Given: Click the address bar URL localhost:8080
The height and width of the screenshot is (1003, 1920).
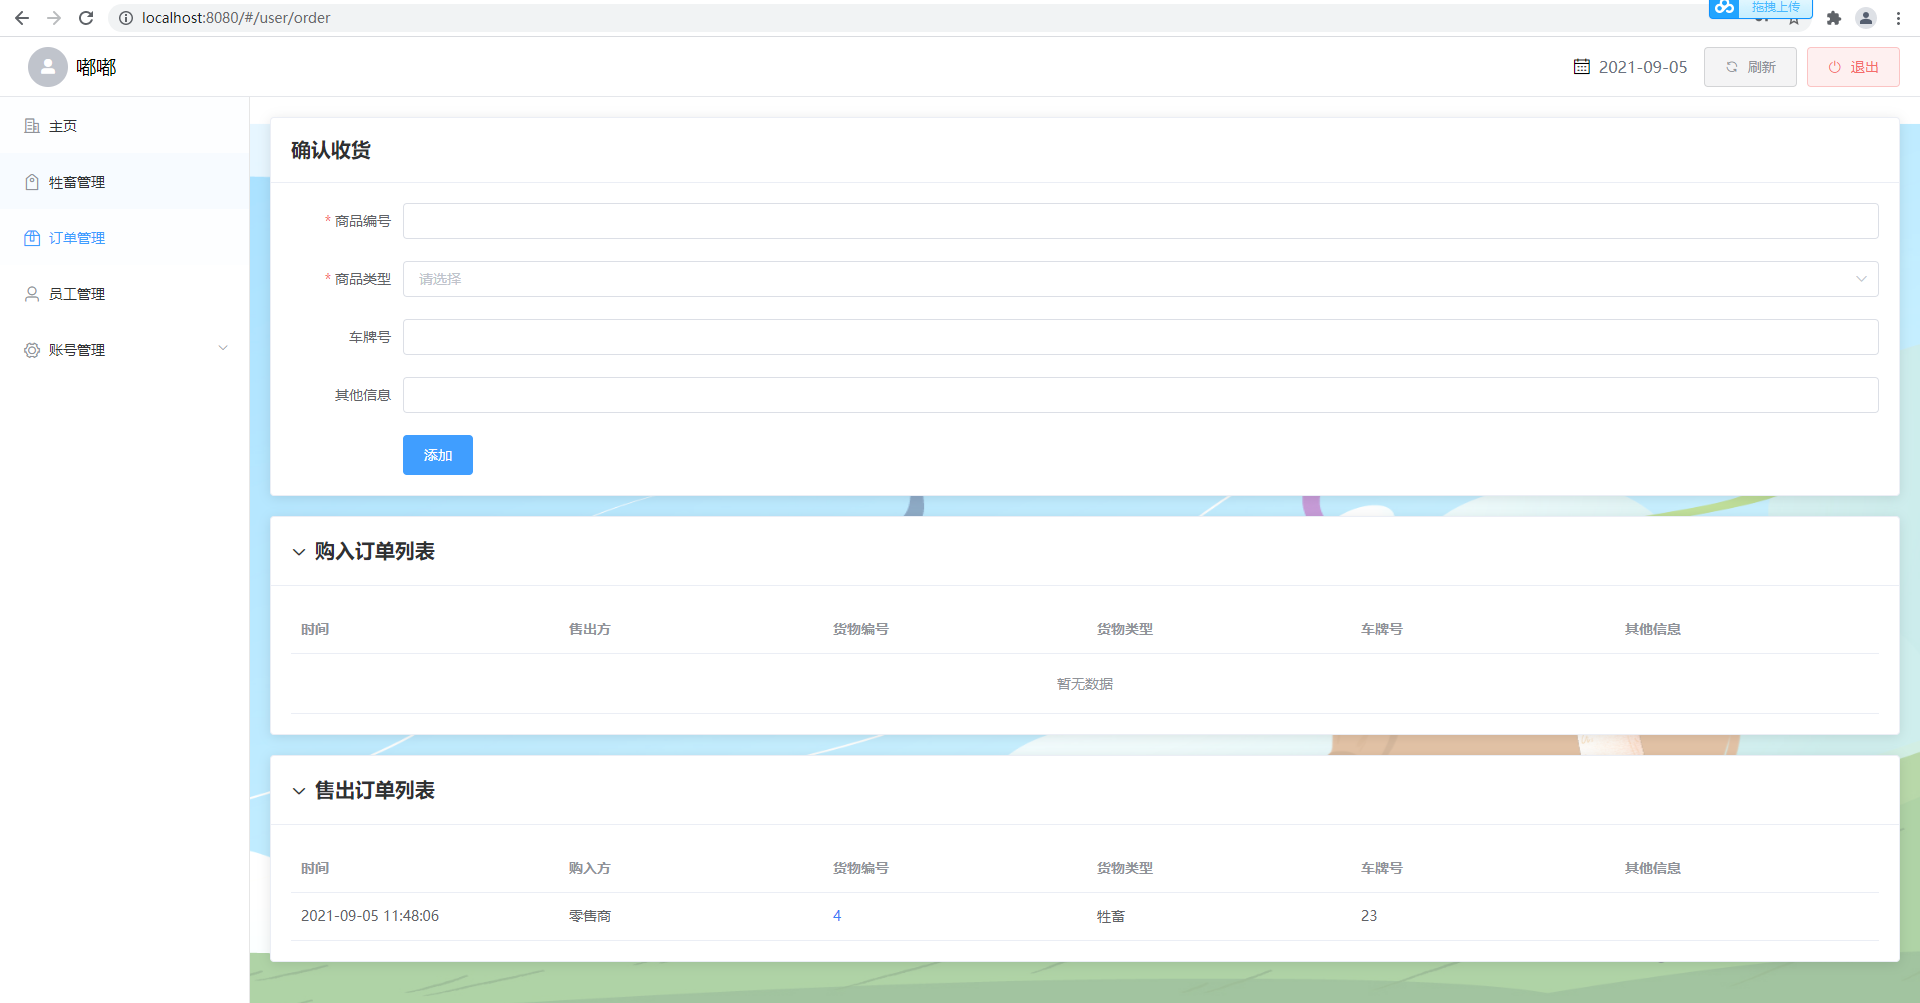Looking at the screenshot, I should pyautogui.click(x=236, y=18).
